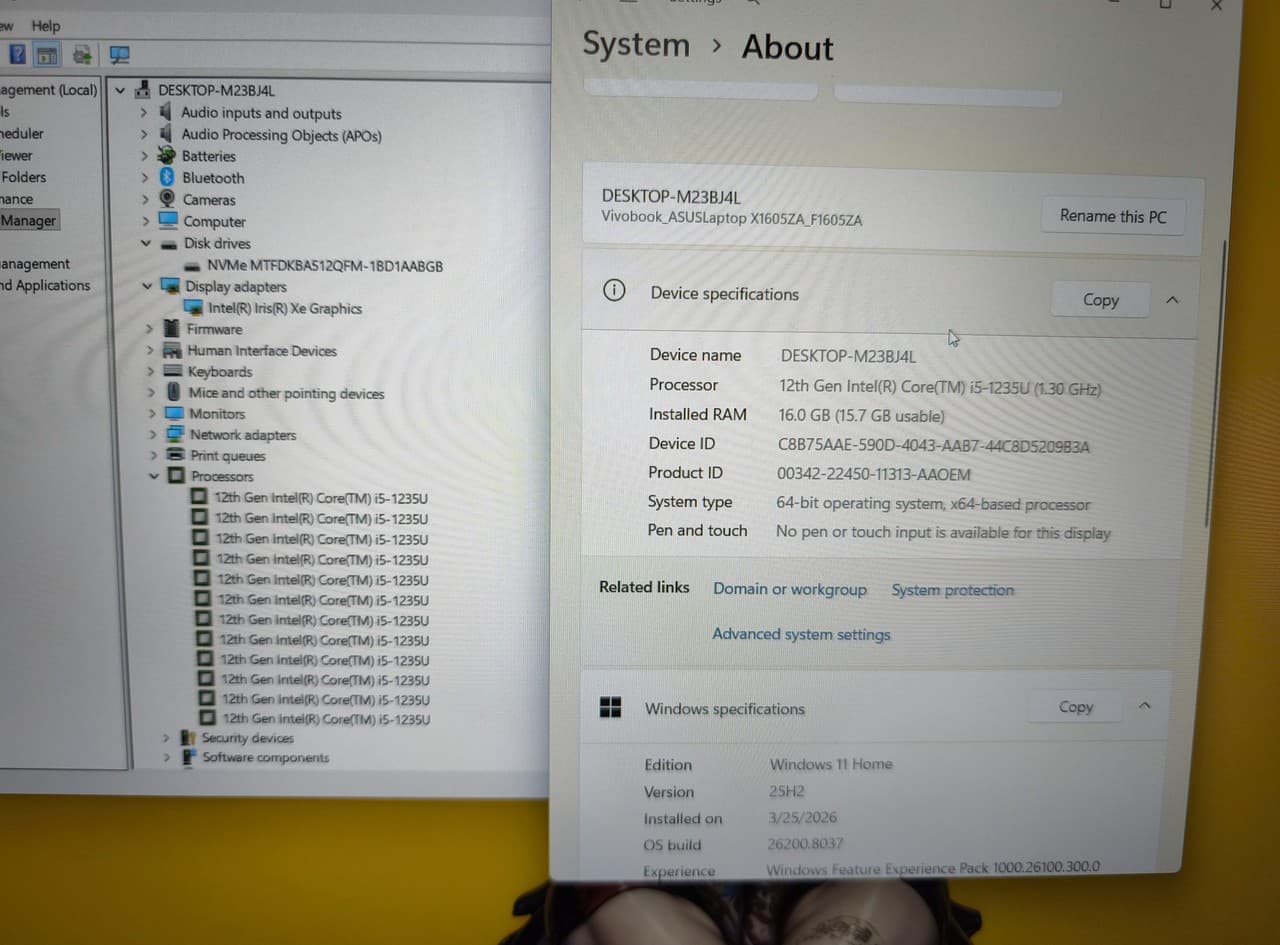
Task: Open System protection link
Action: 953,590
